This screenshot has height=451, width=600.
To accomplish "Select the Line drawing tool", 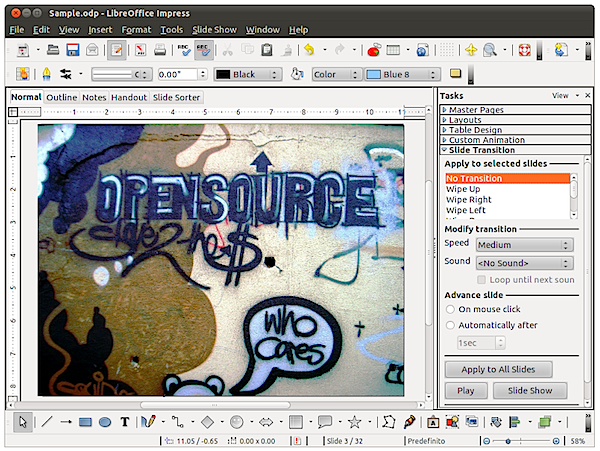I will pos(47,422).
